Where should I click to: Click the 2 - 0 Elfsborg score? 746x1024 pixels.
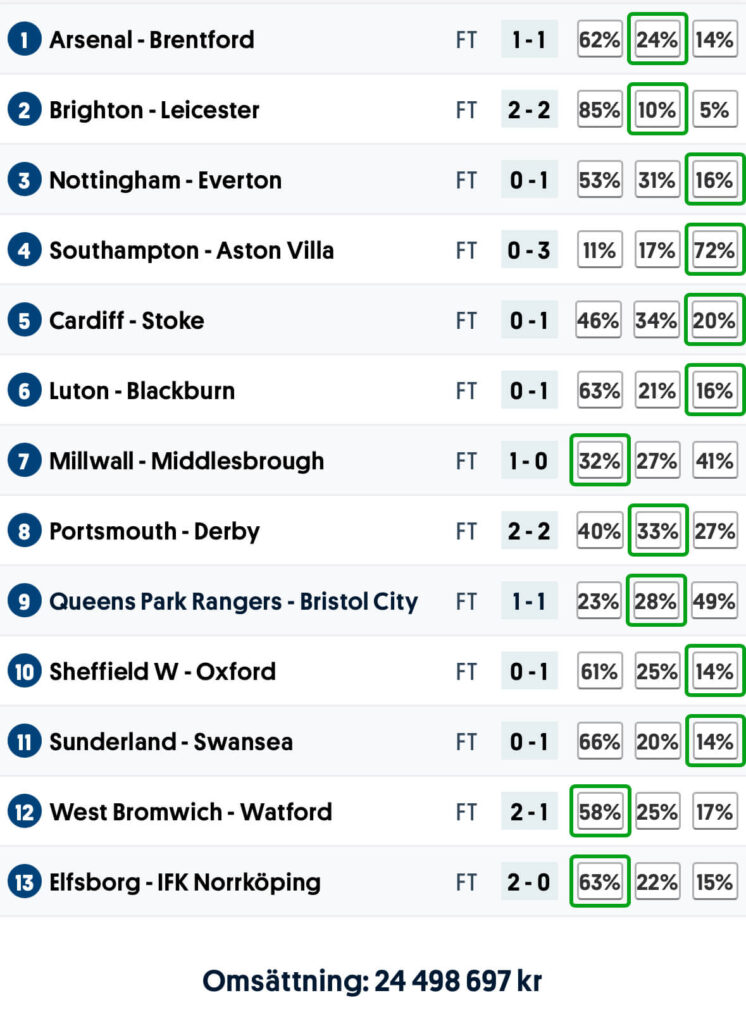[x=529, y=882]
